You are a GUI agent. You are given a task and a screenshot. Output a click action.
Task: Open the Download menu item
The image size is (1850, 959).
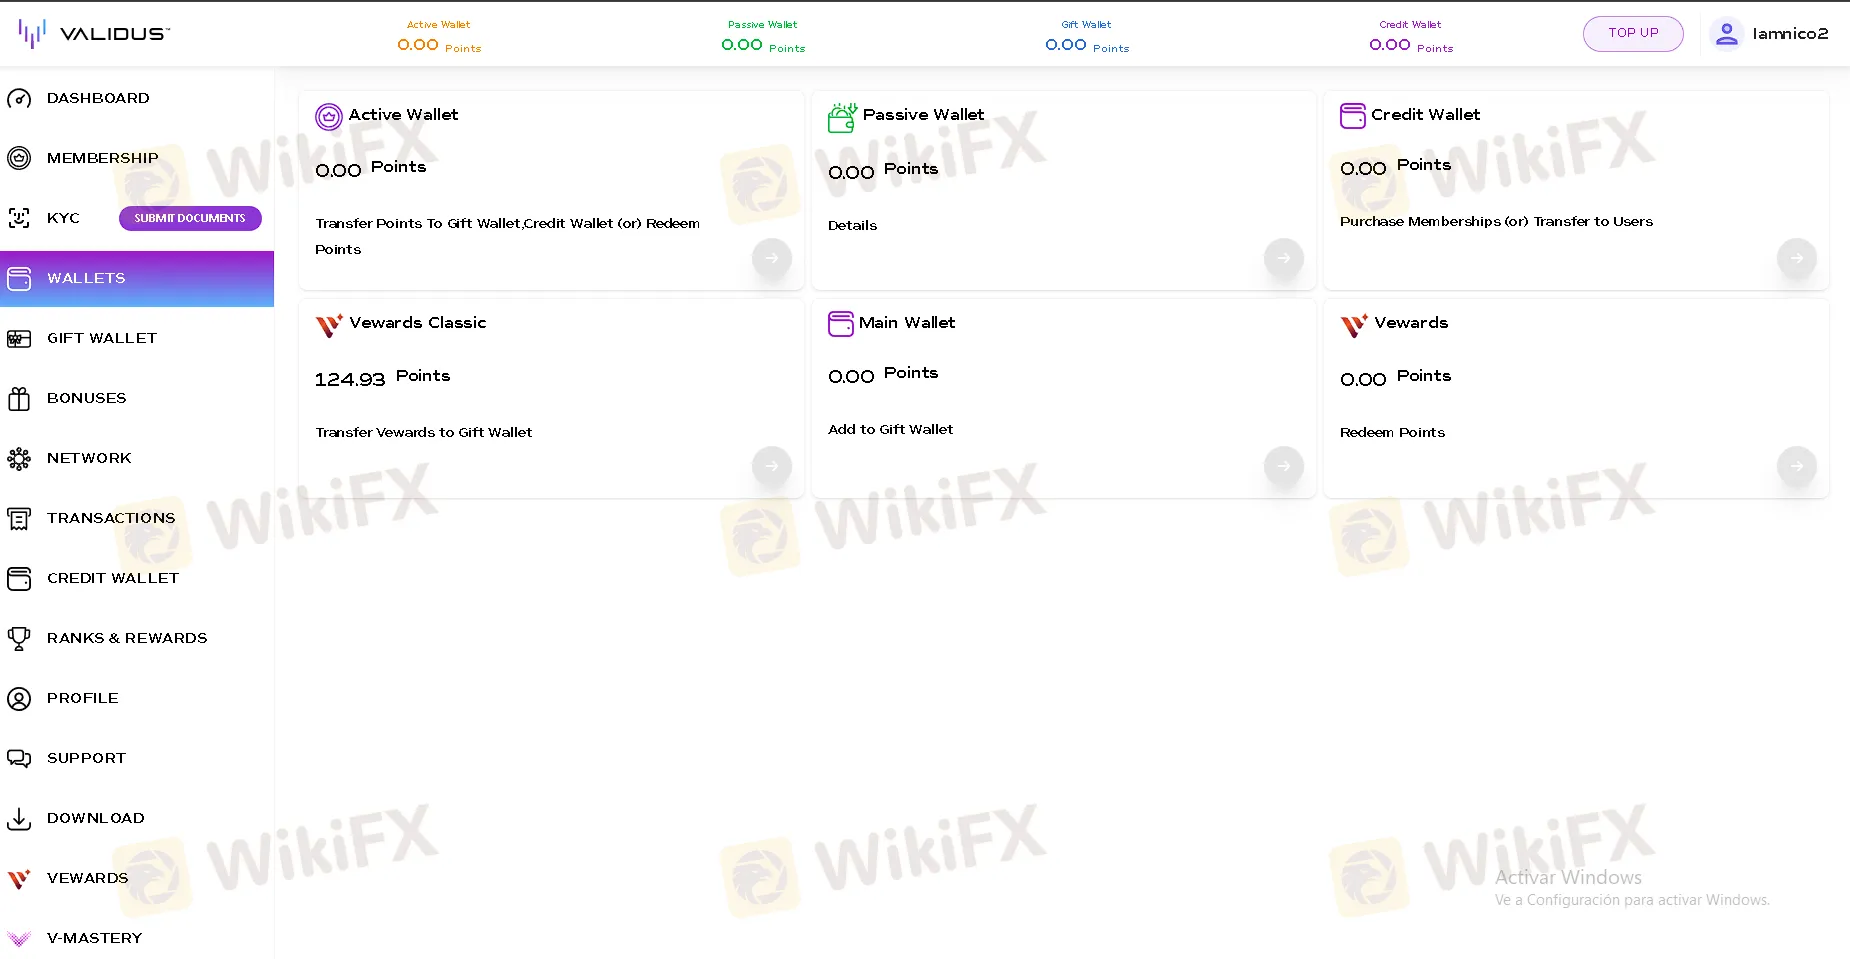(137, 818)
